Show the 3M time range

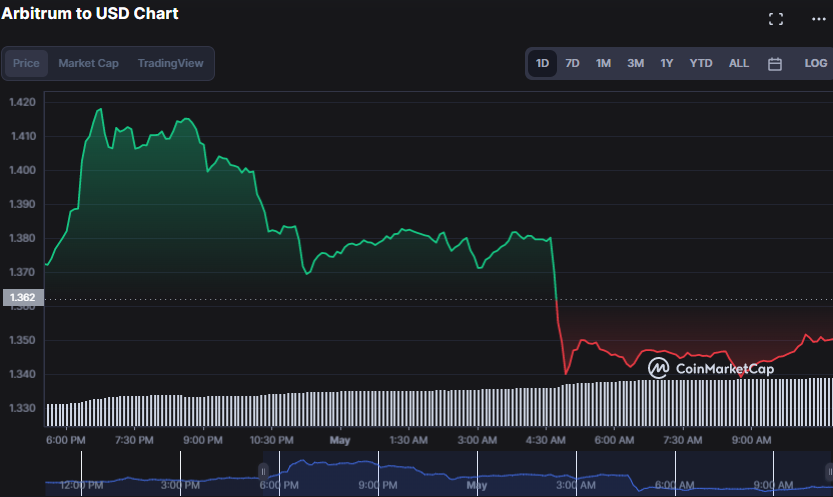635,63
